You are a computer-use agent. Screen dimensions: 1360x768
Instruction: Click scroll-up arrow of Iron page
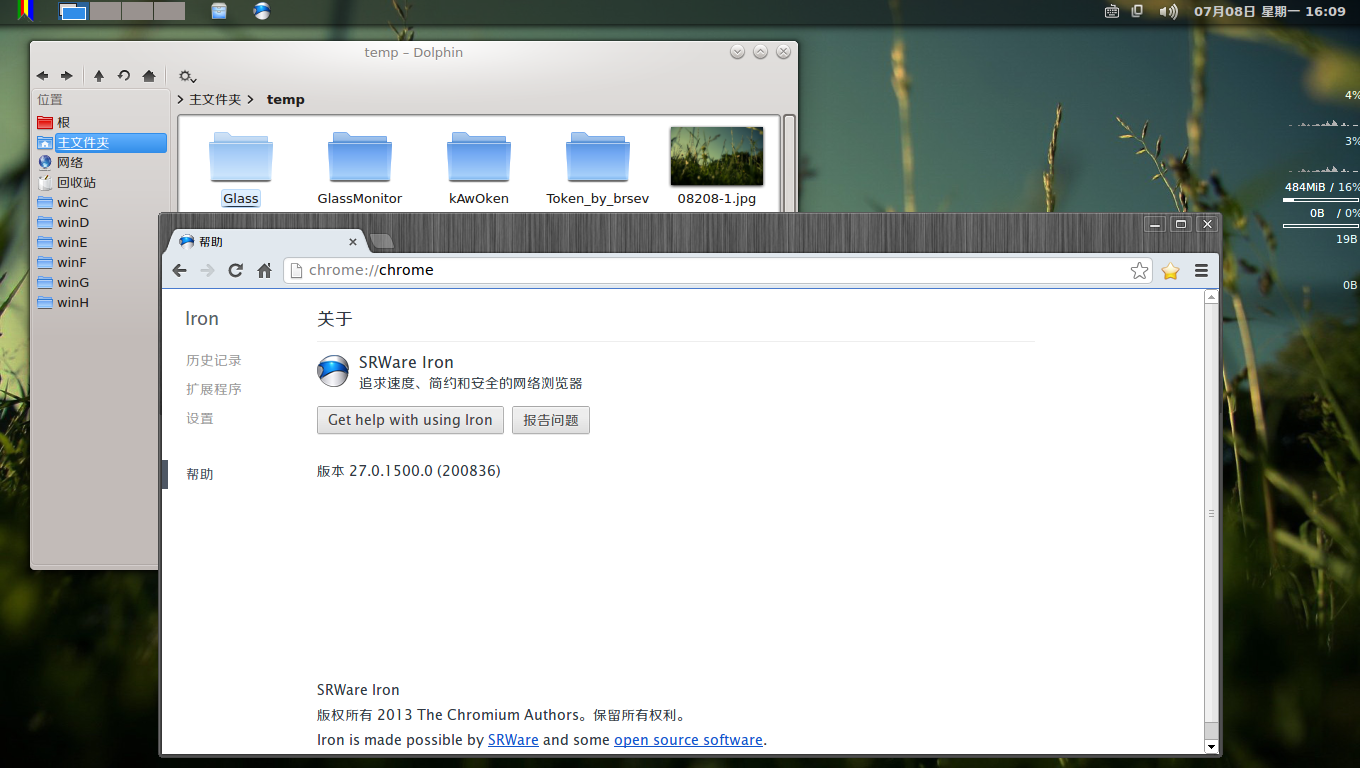click(x=1211, y=297)
